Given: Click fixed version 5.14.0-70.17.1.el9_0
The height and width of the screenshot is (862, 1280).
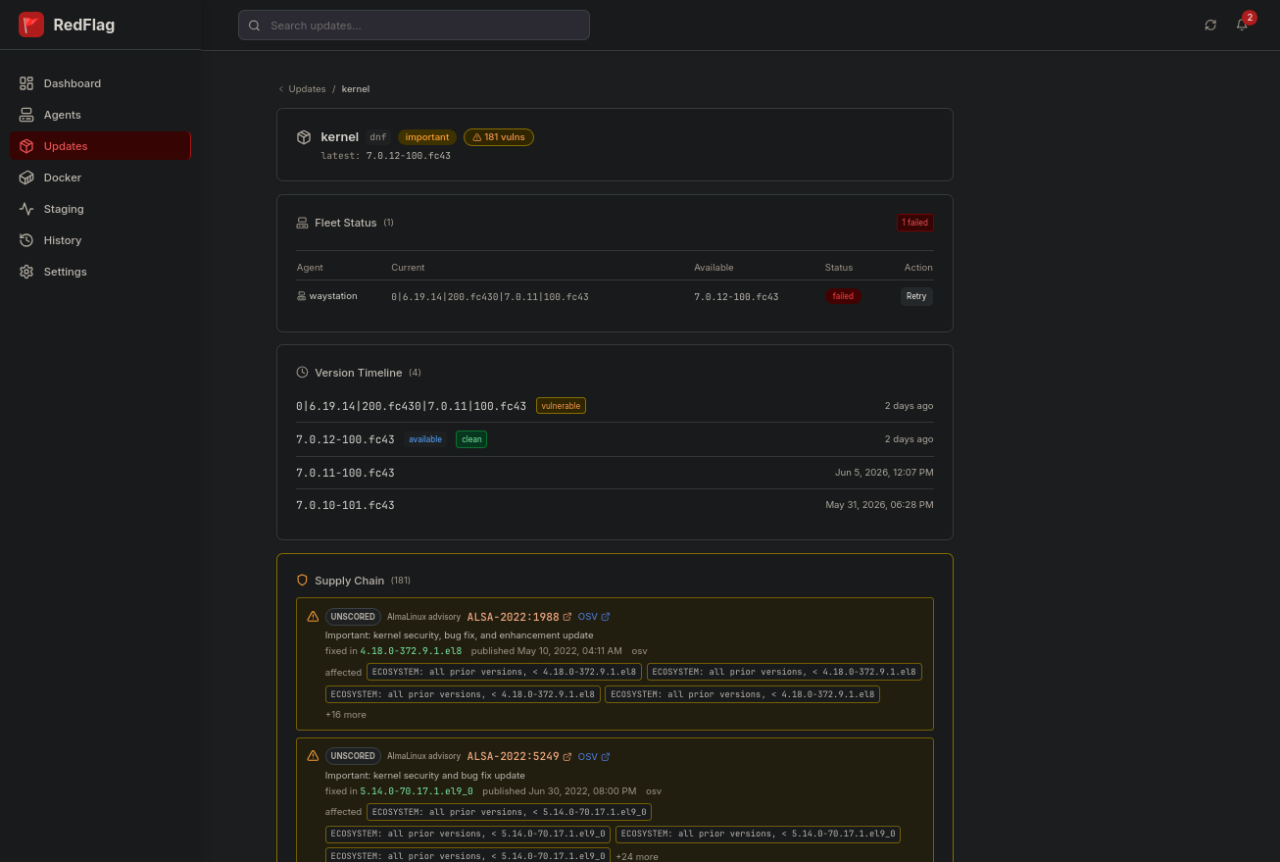Looking at the screenshot, I should [417, 791].
